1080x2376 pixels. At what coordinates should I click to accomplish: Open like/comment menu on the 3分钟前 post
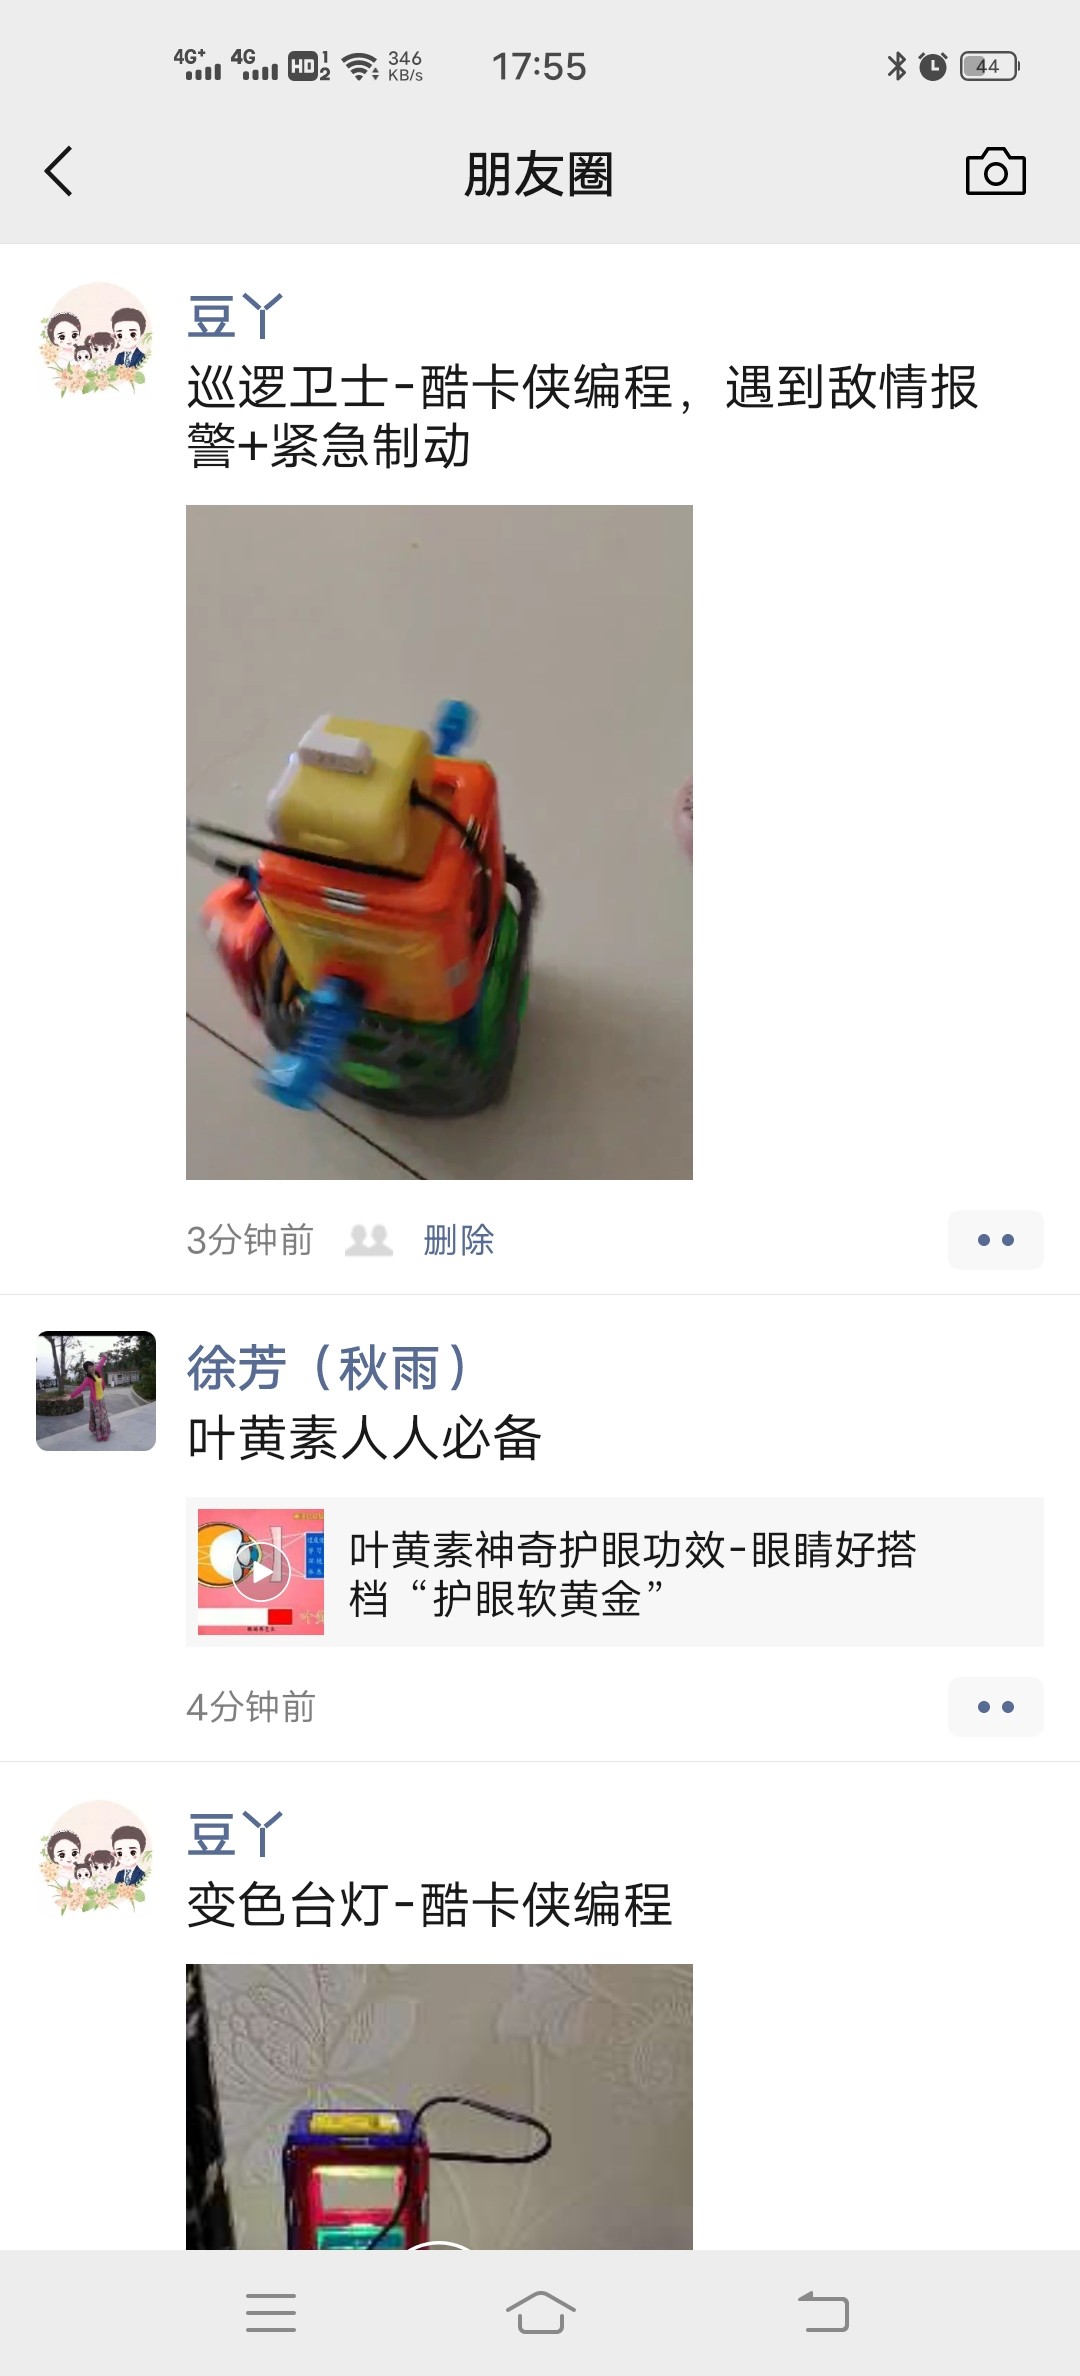(995, 1240)
